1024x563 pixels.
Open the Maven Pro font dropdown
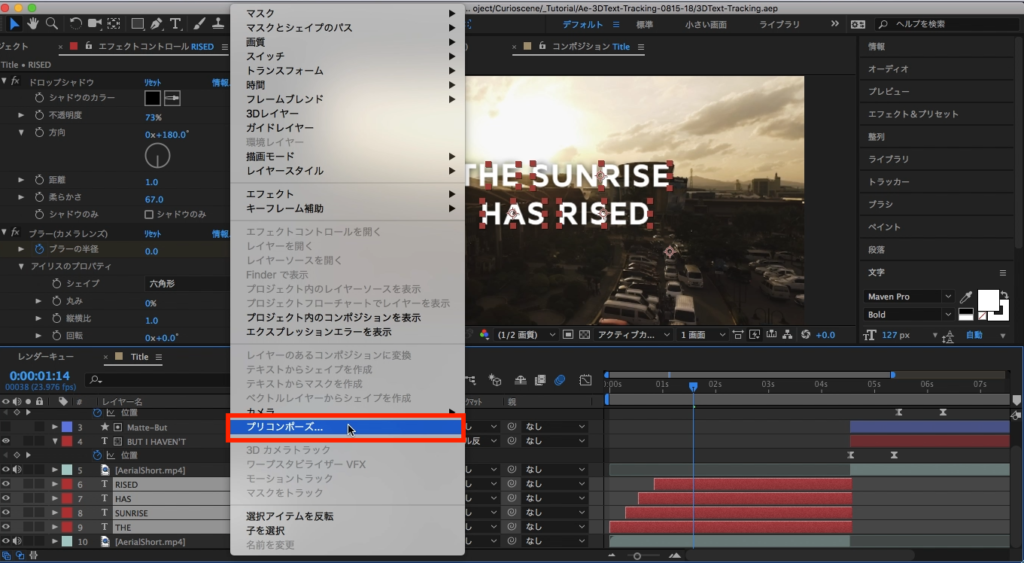pos(907,297)
